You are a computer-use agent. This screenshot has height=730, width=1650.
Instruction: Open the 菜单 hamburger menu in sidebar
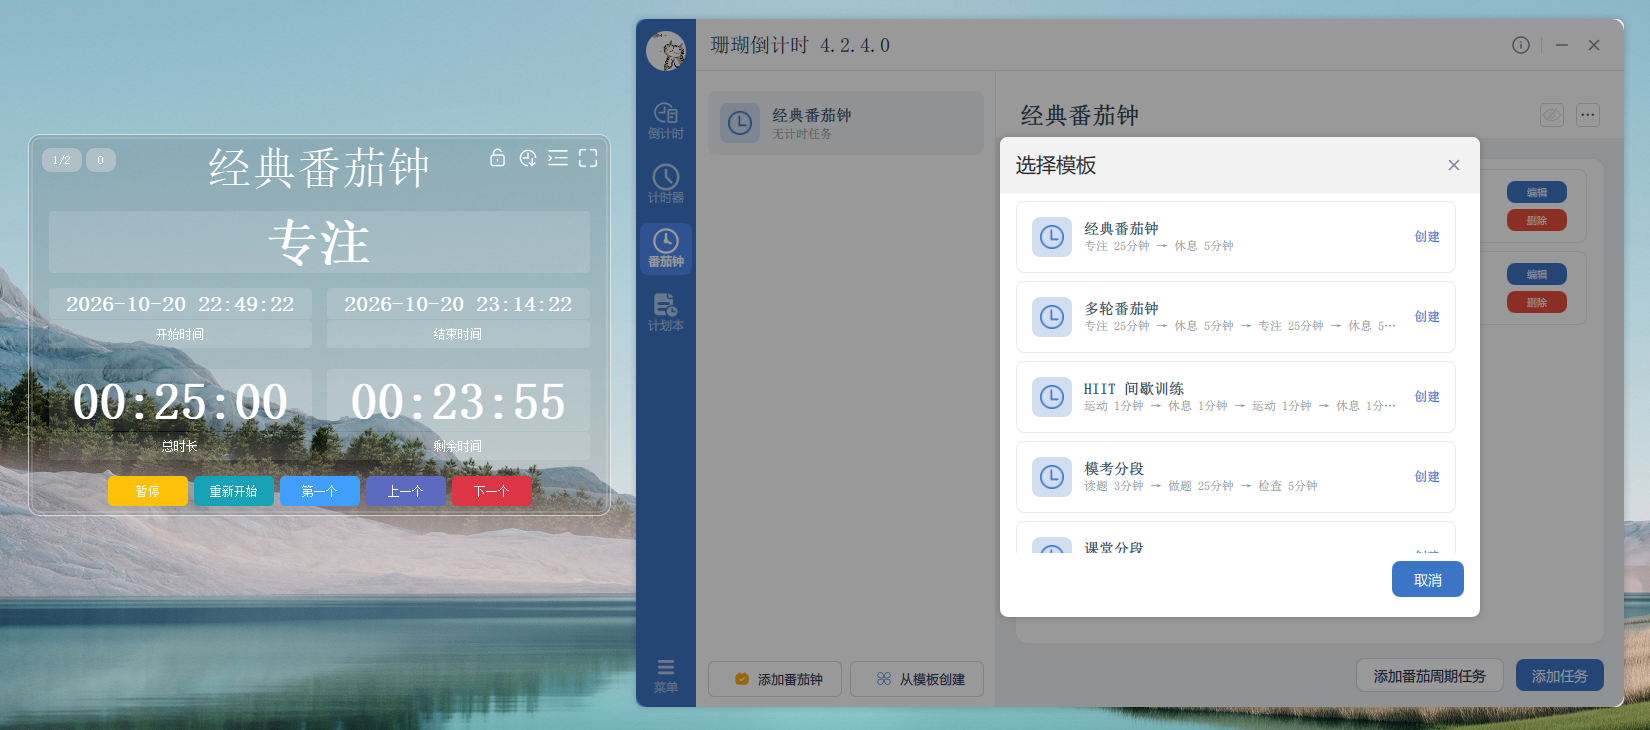(x=666, y=675)
